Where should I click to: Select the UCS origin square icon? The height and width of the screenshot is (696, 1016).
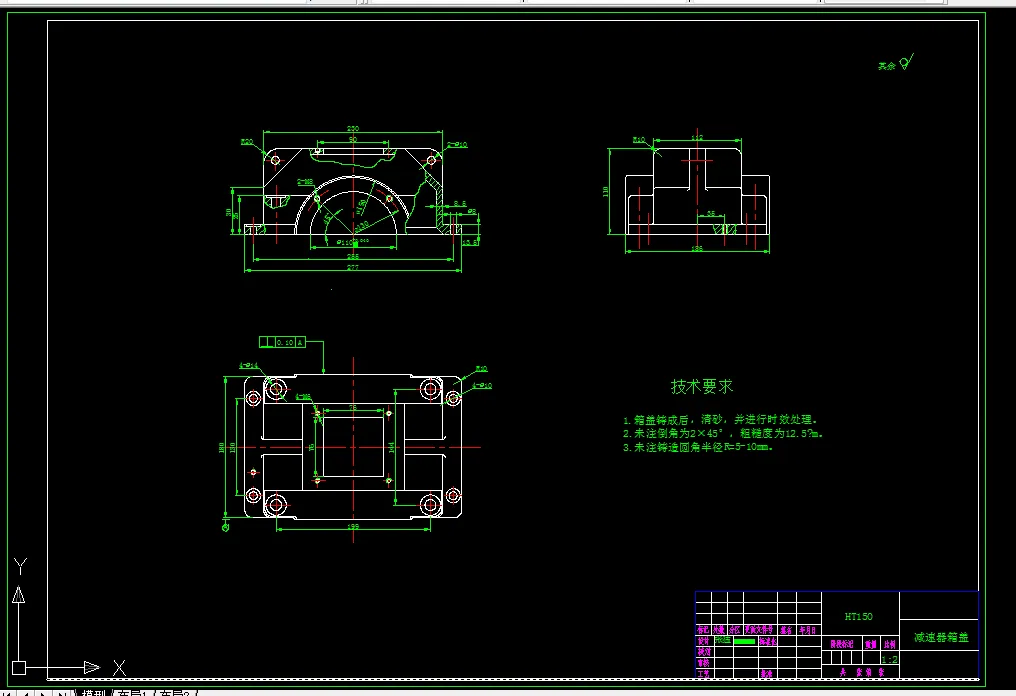tap(19, 667)
